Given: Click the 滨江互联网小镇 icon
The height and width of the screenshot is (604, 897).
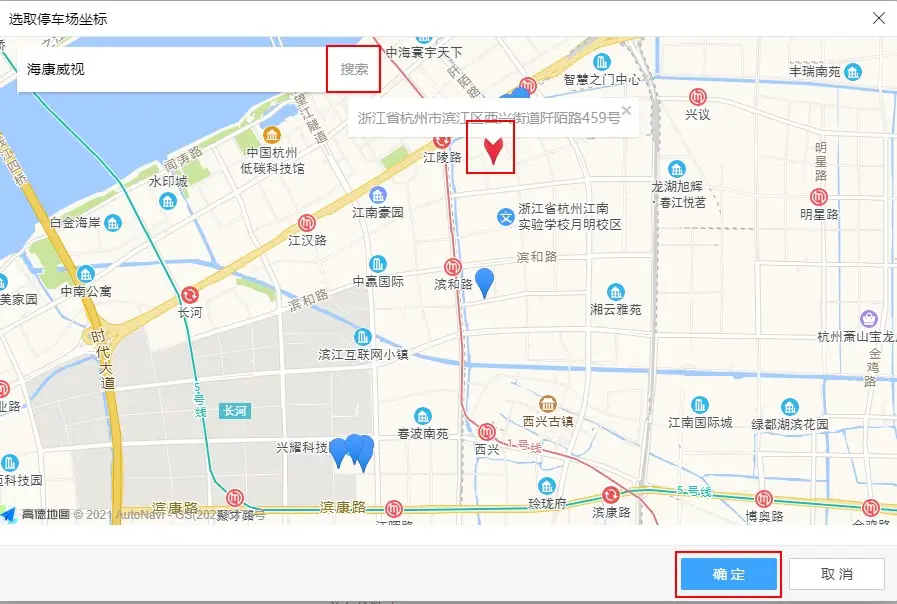Looking at the screenshot, I should click(363, 337).
